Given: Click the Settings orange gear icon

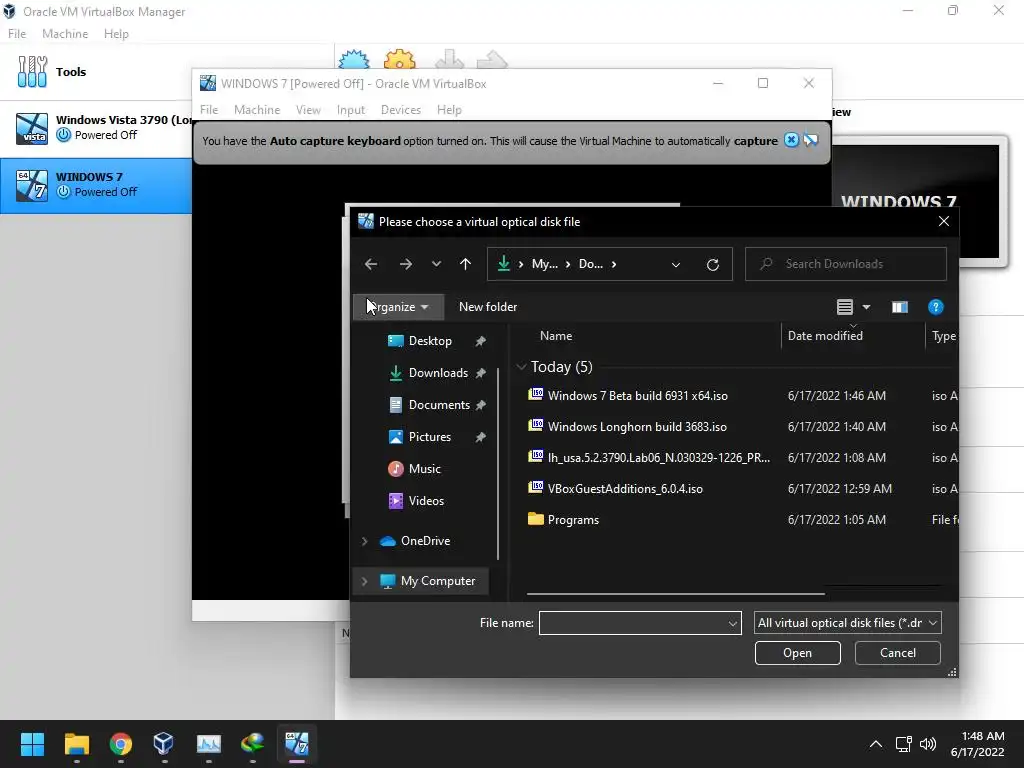Looking at the screenshot, I should click(400, 59).
